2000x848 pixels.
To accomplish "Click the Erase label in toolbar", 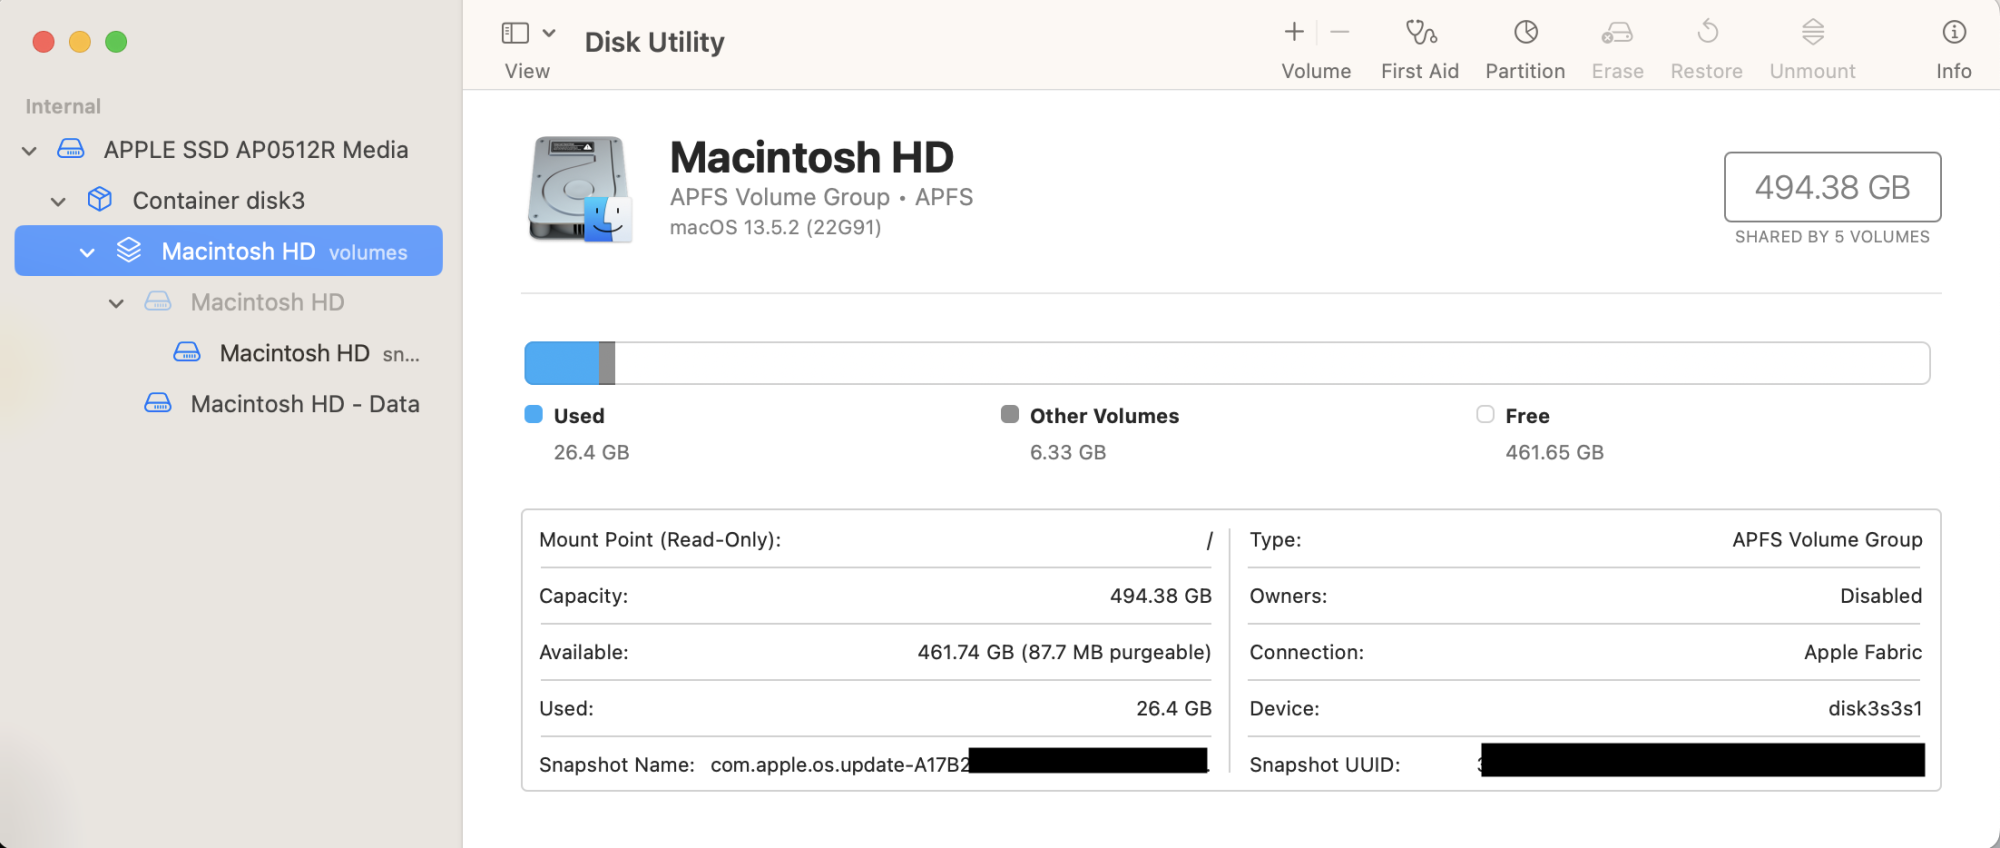I will 1618,71.
